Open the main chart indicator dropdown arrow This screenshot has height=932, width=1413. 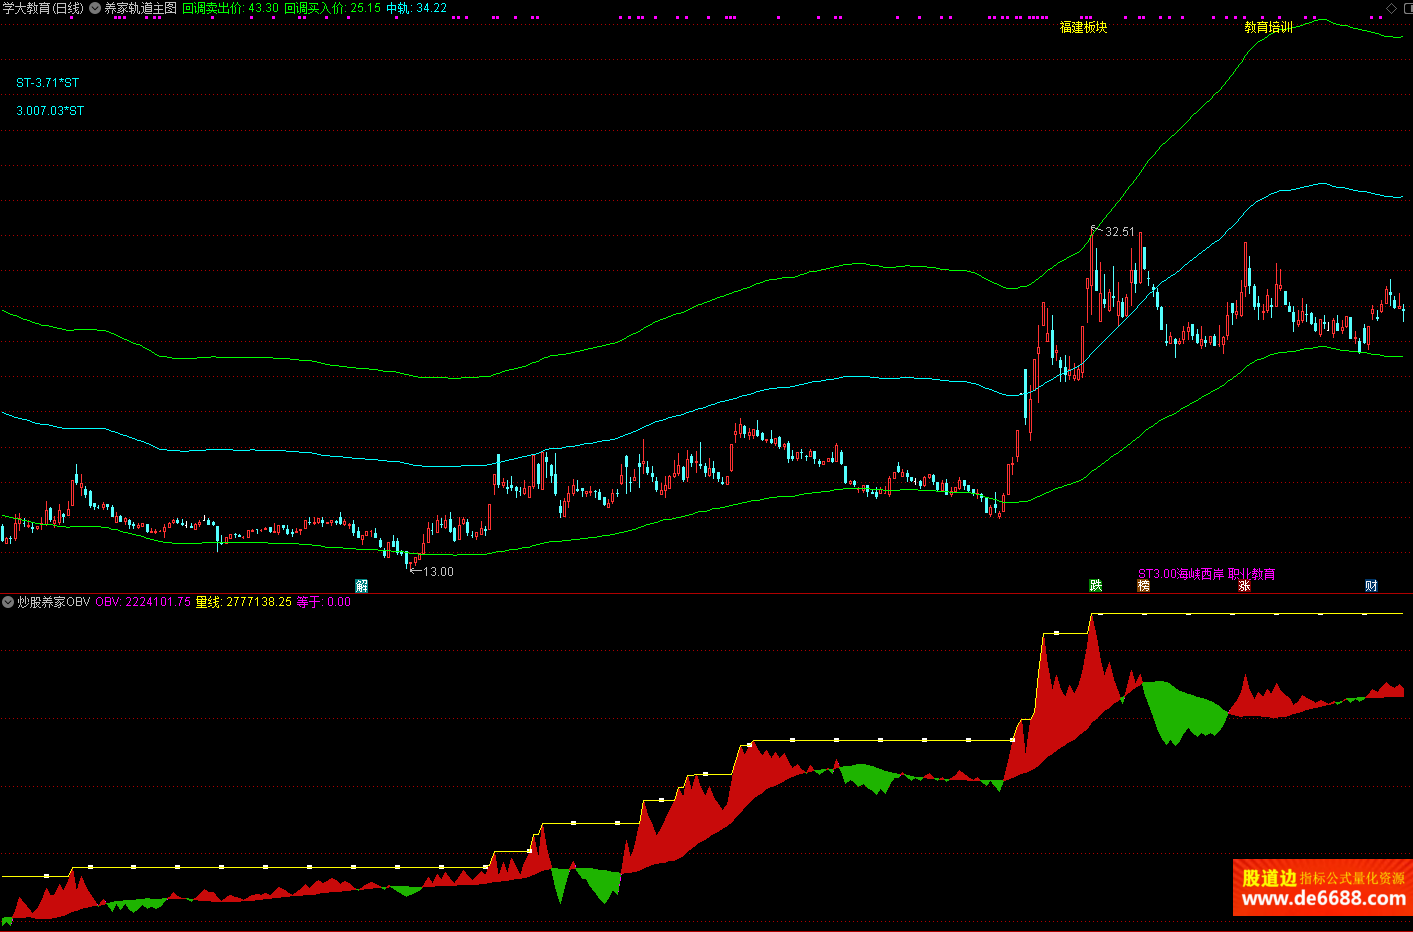[95, 8]
